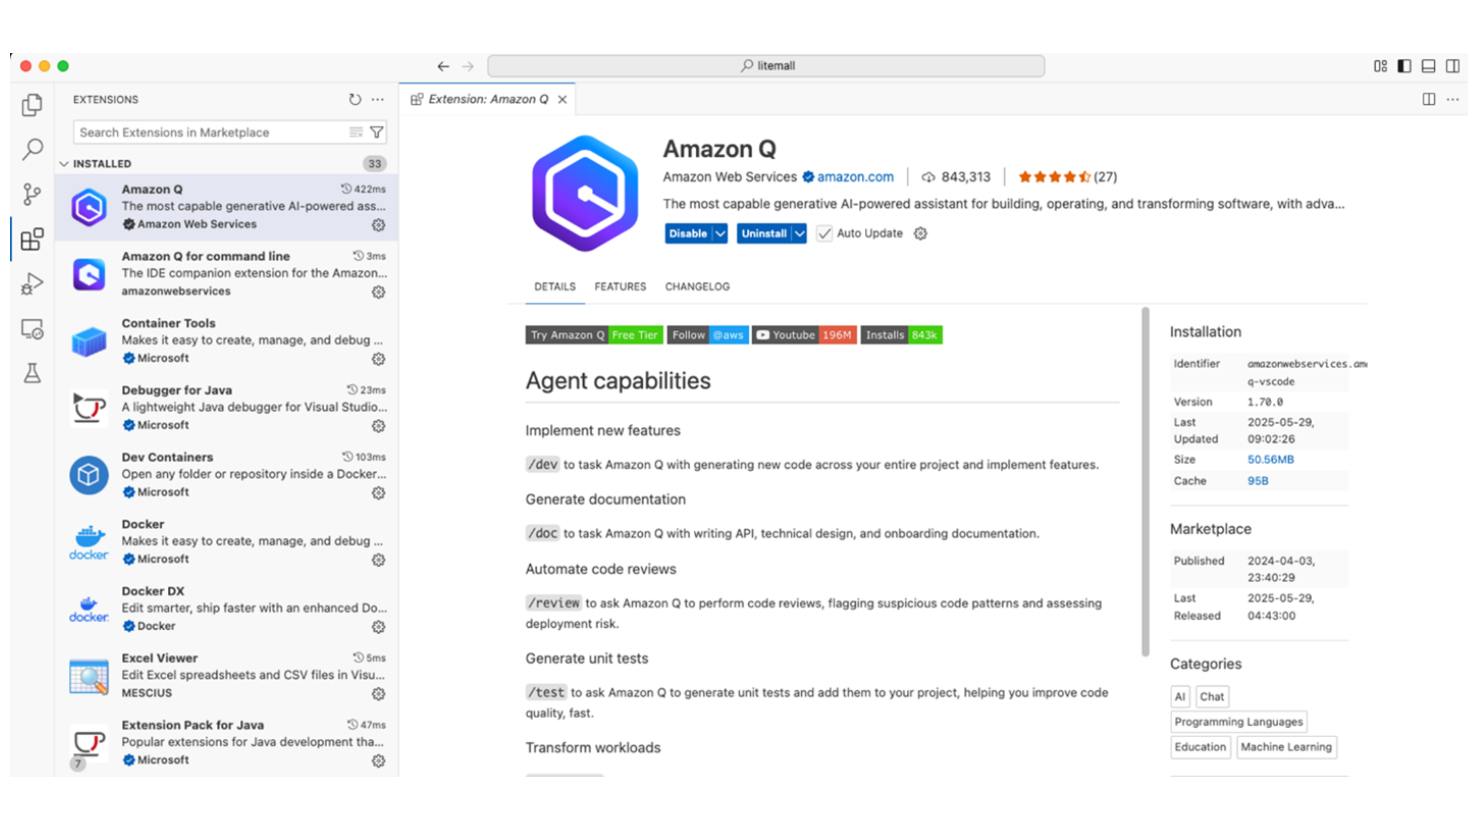This screenshot has width=1478, height=830.
Task: Open the Run and Debug view
Action: click(32, 284)
